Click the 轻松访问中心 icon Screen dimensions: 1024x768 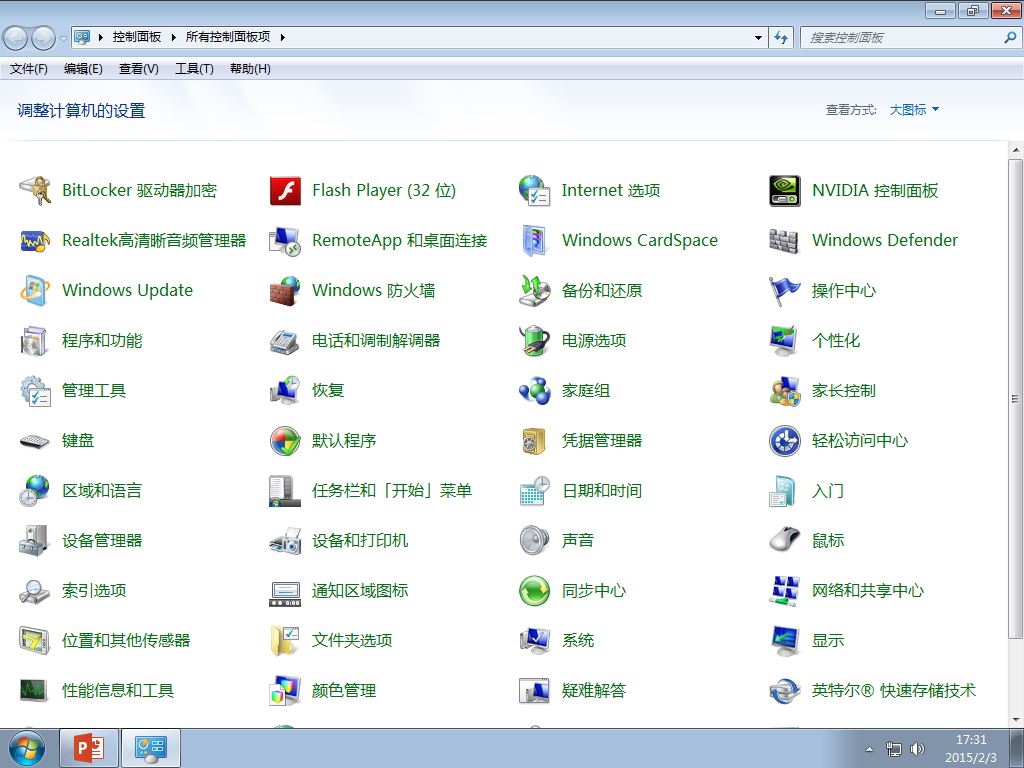[x=784, y=441]
